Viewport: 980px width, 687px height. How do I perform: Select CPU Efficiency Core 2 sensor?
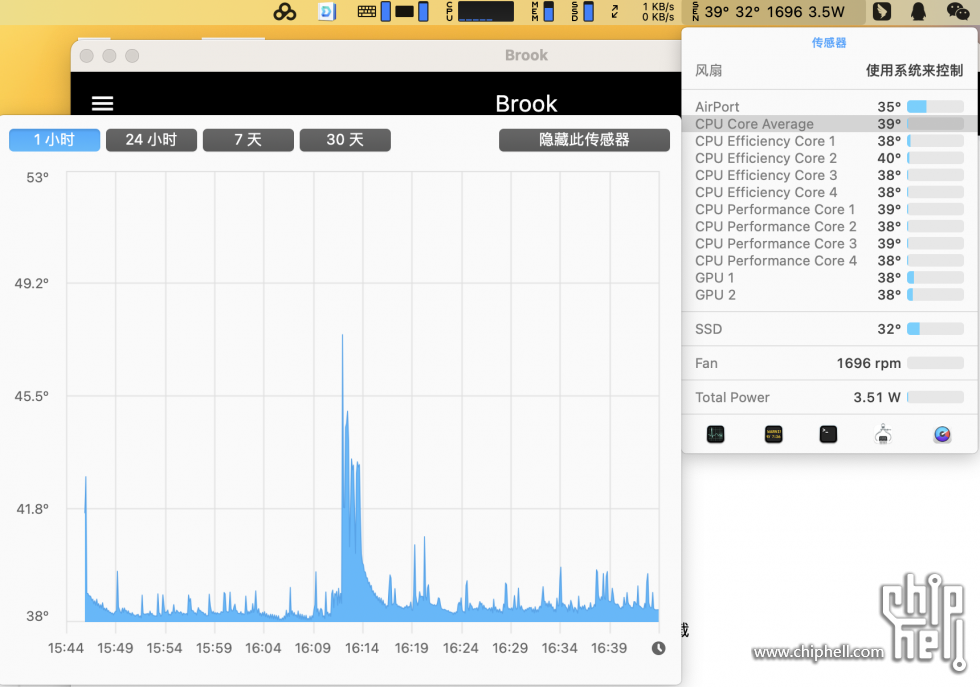(829, 158)
